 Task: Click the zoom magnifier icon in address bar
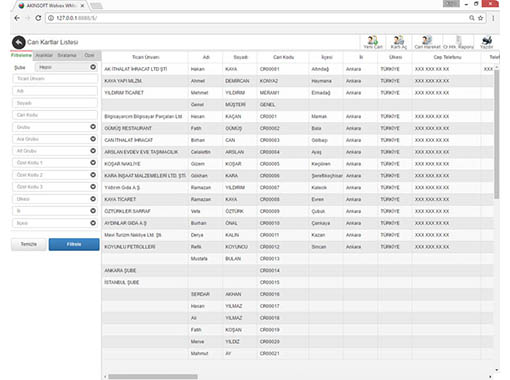pos(472,18)
